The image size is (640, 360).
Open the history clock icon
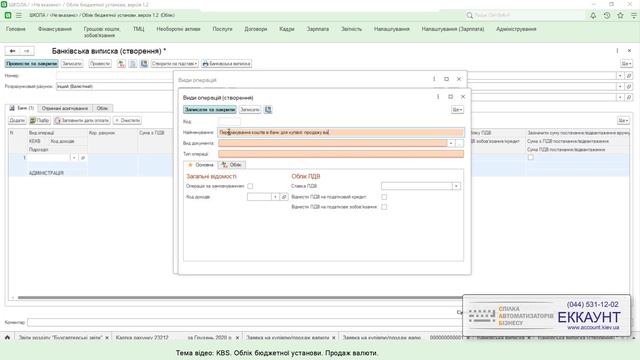(607, 15)
